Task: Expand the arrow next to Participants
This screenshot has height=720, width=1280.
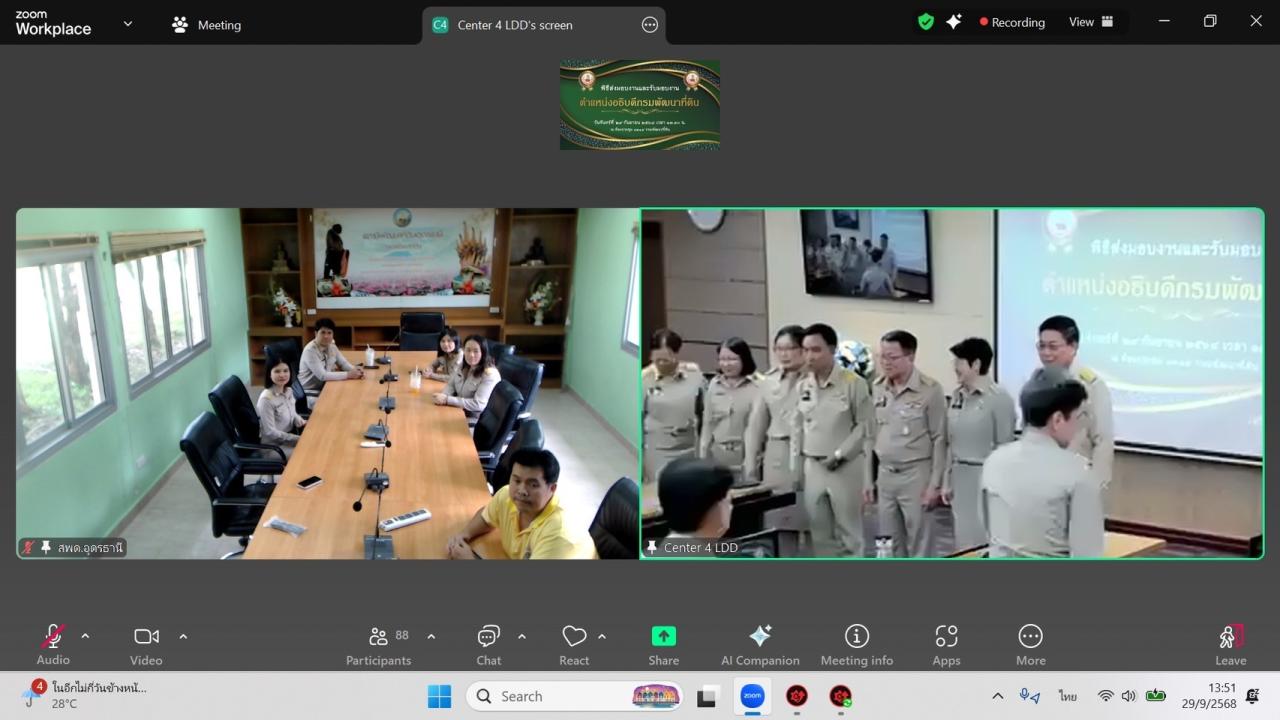Action: coord(431,636)
